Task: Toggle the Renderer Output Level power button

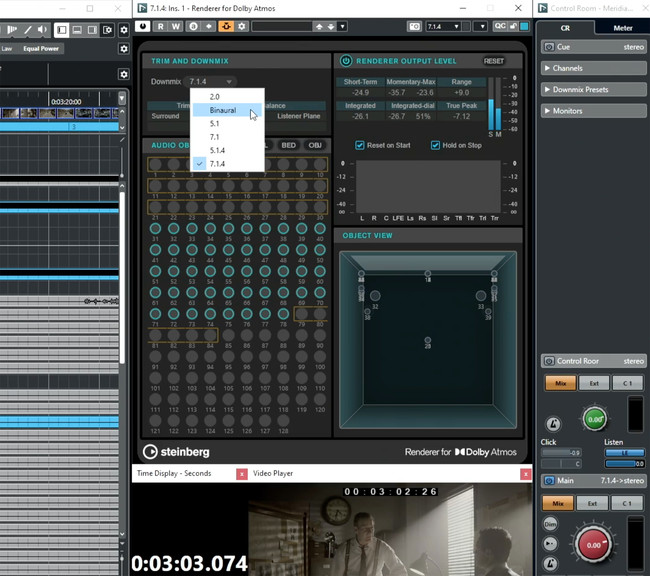Action: point(346,60)
